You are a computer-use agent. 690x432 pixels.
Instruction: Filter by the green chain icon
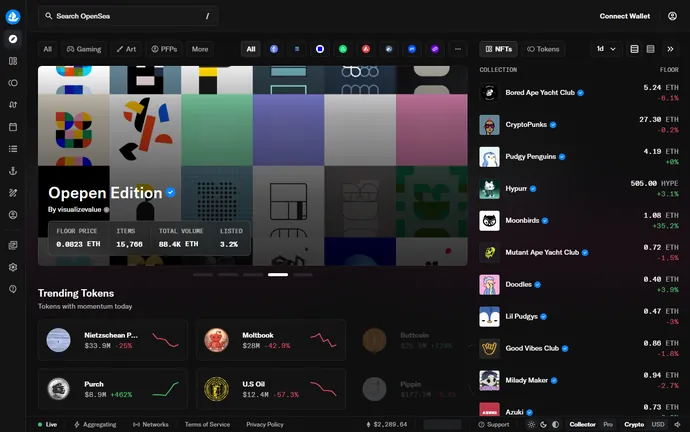point(343,49)
